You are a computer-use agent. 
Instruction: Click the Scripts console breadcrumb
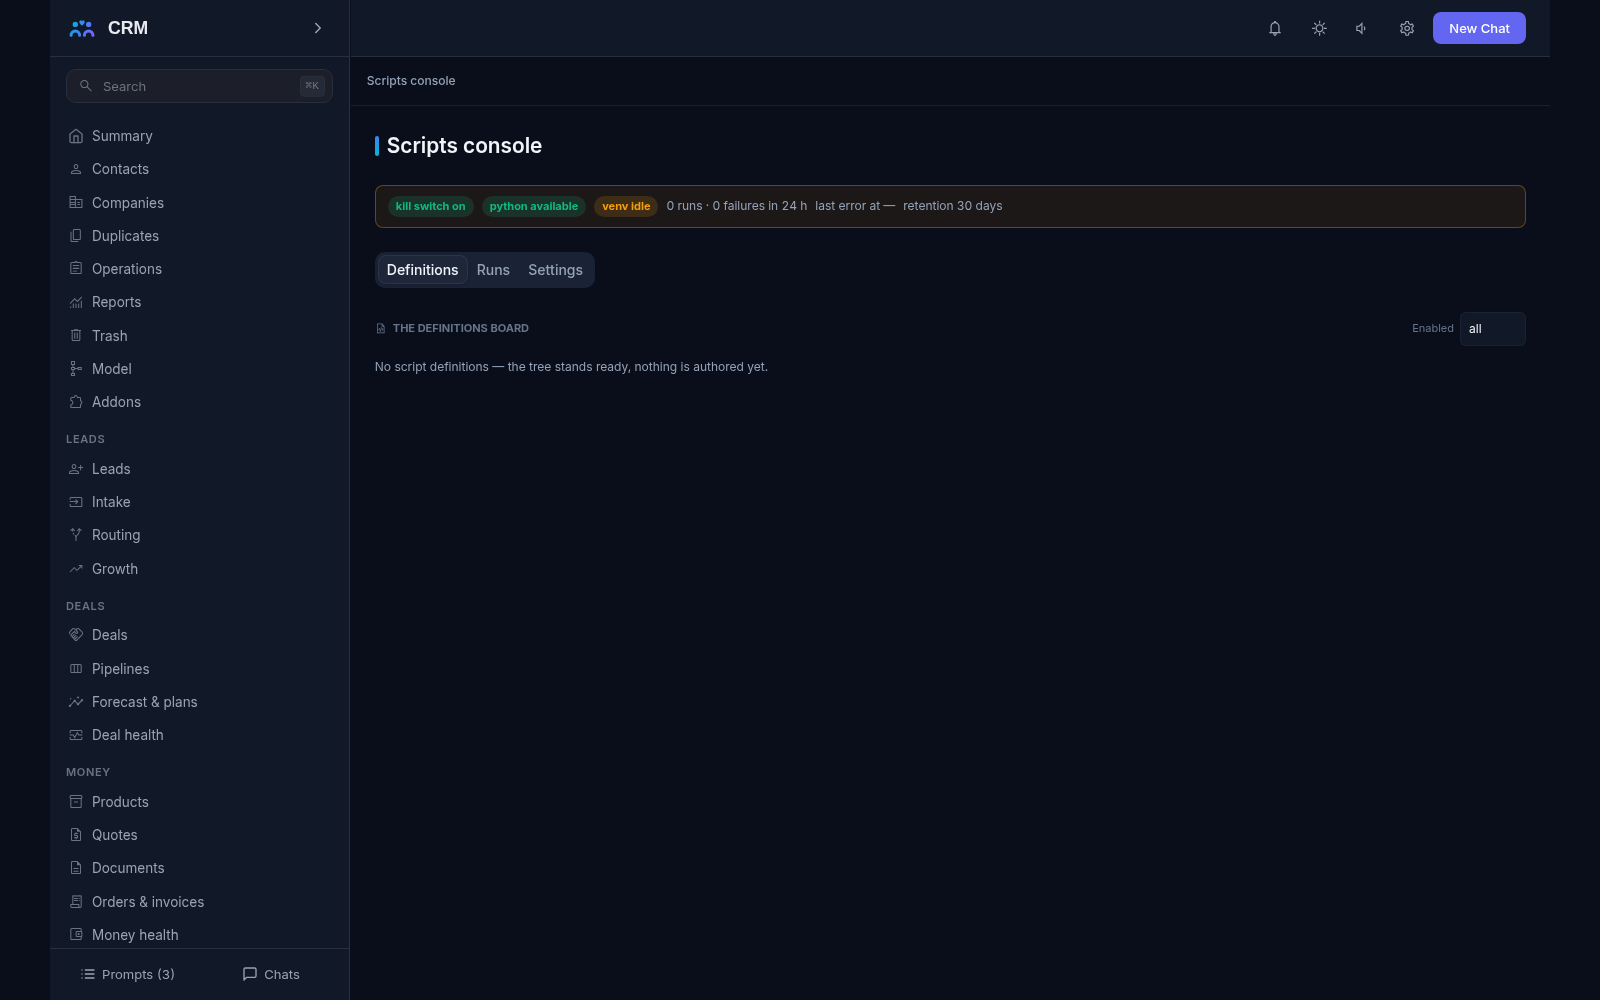pyautogui.click(x=411, y=81)
